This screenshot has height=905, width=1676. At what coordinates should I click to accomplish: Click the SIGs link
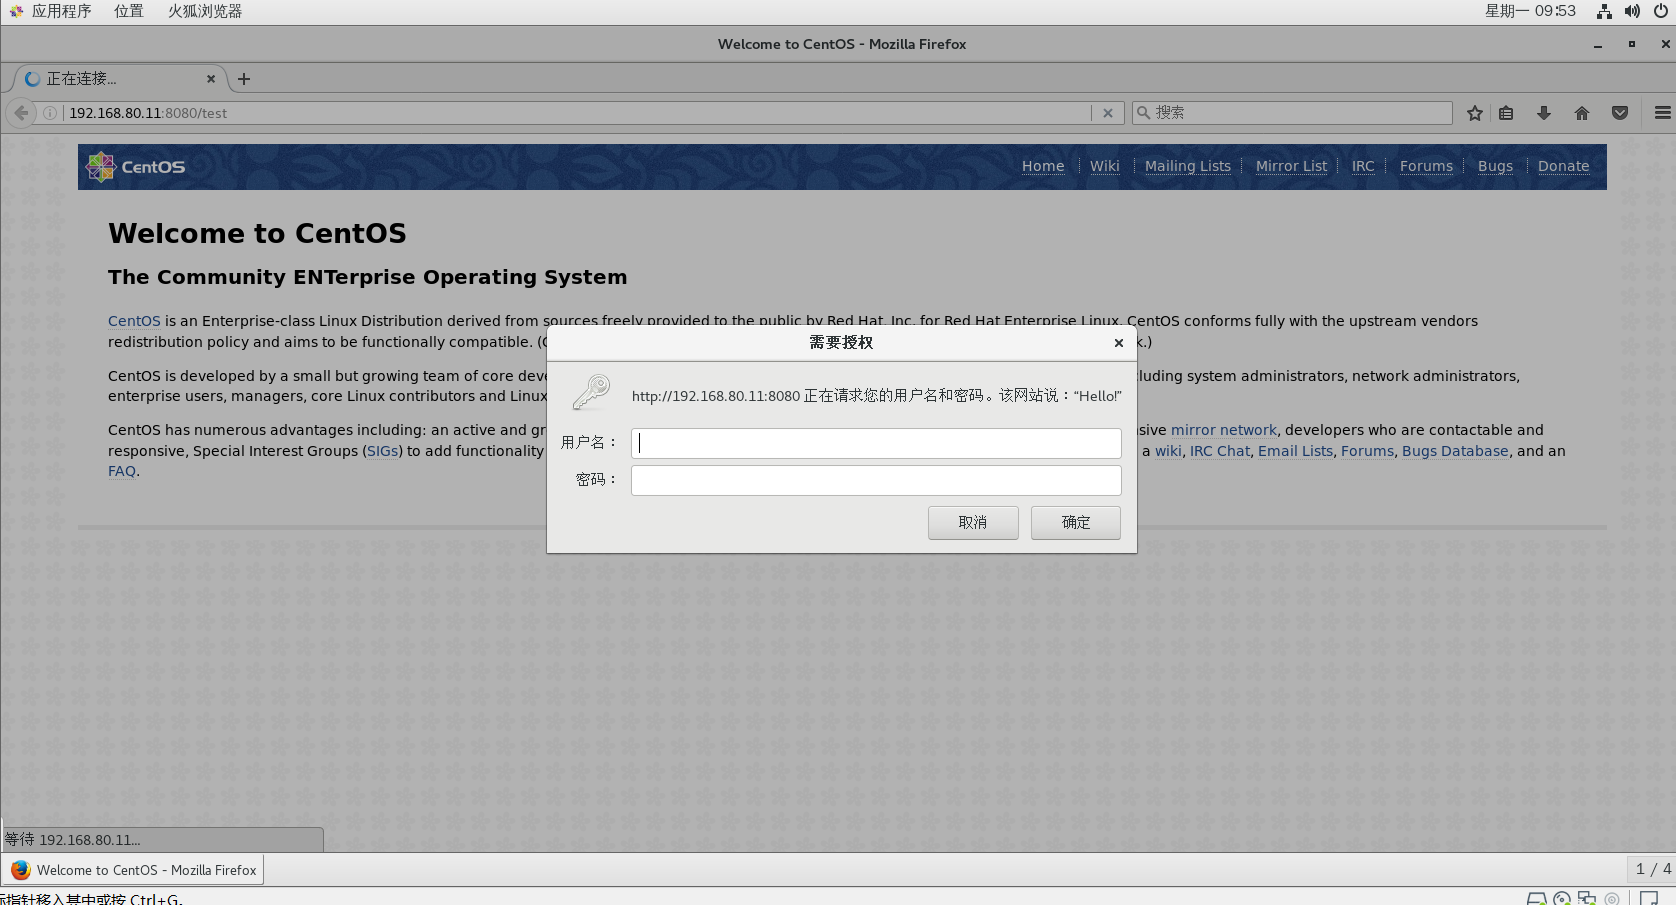point(383,451)
